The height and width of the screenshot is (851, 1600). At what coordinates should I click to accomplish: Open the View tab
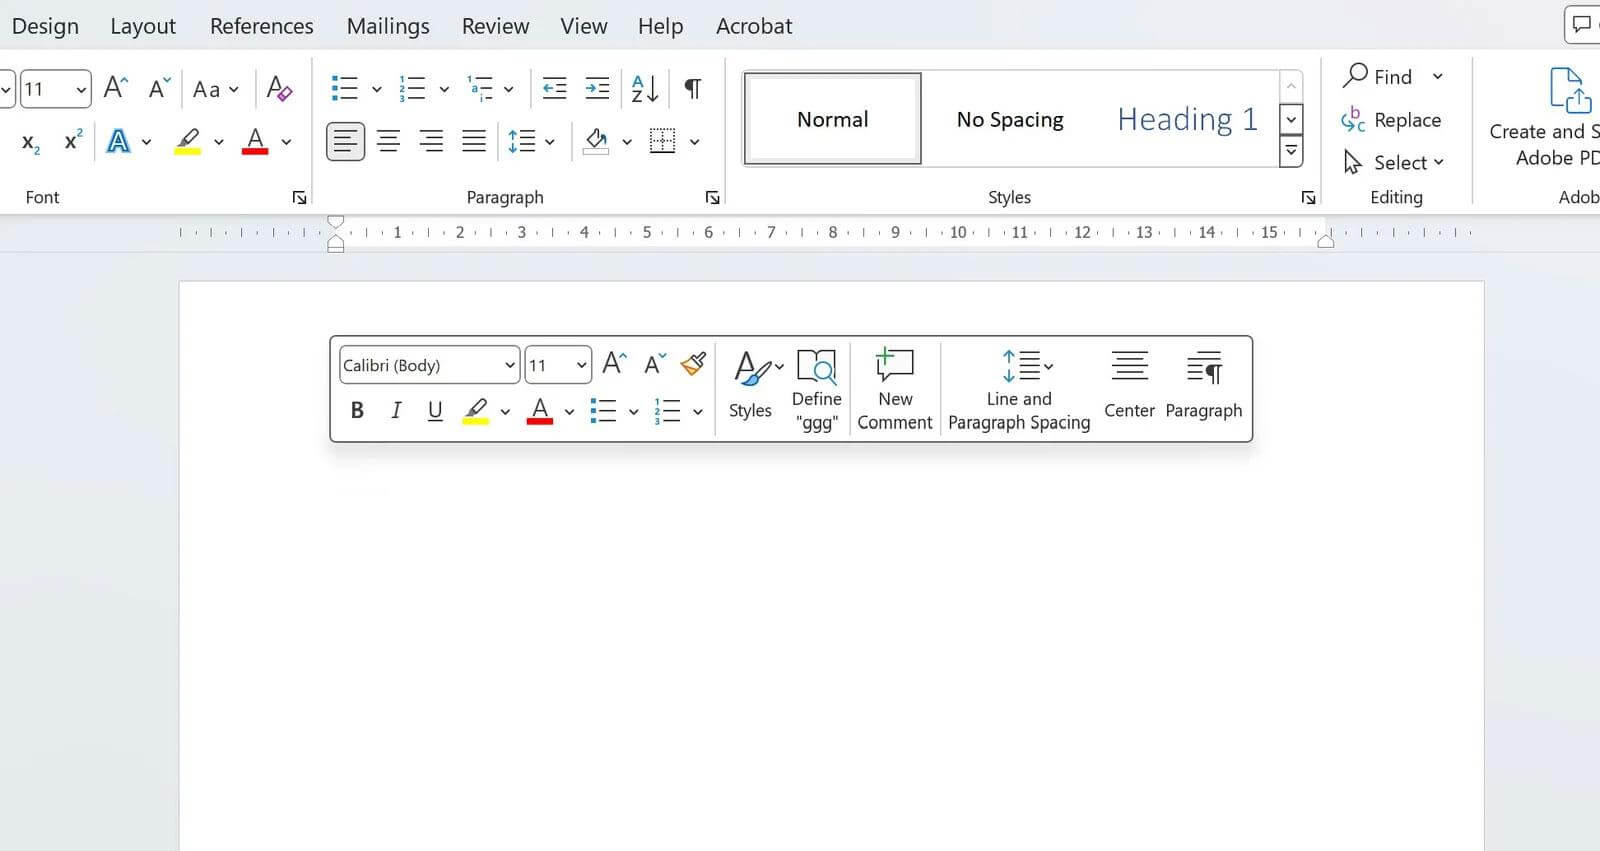[584, 26]
